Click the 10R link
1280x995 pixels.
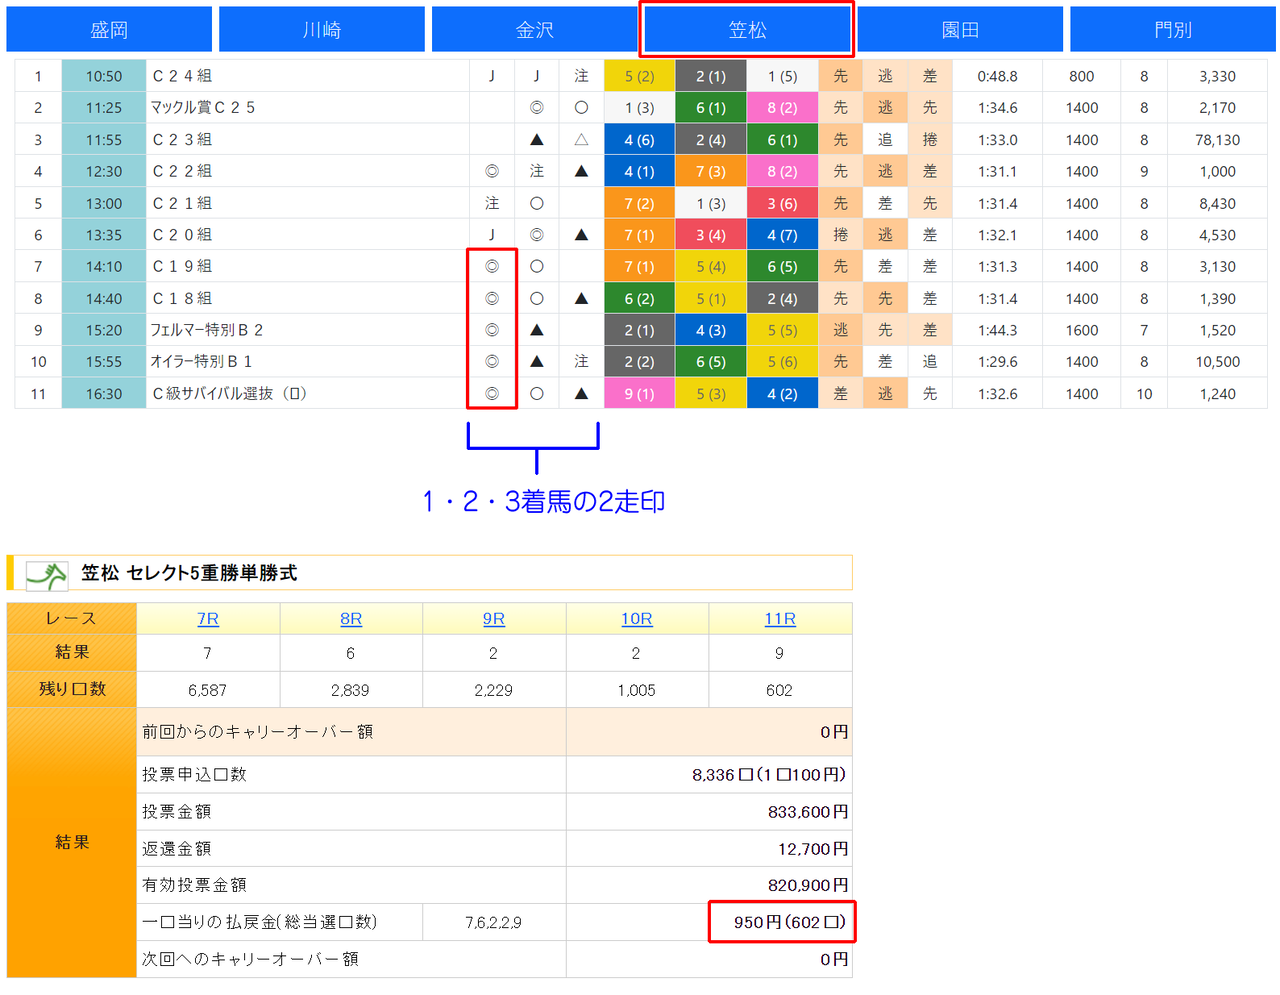coord(637,619)
